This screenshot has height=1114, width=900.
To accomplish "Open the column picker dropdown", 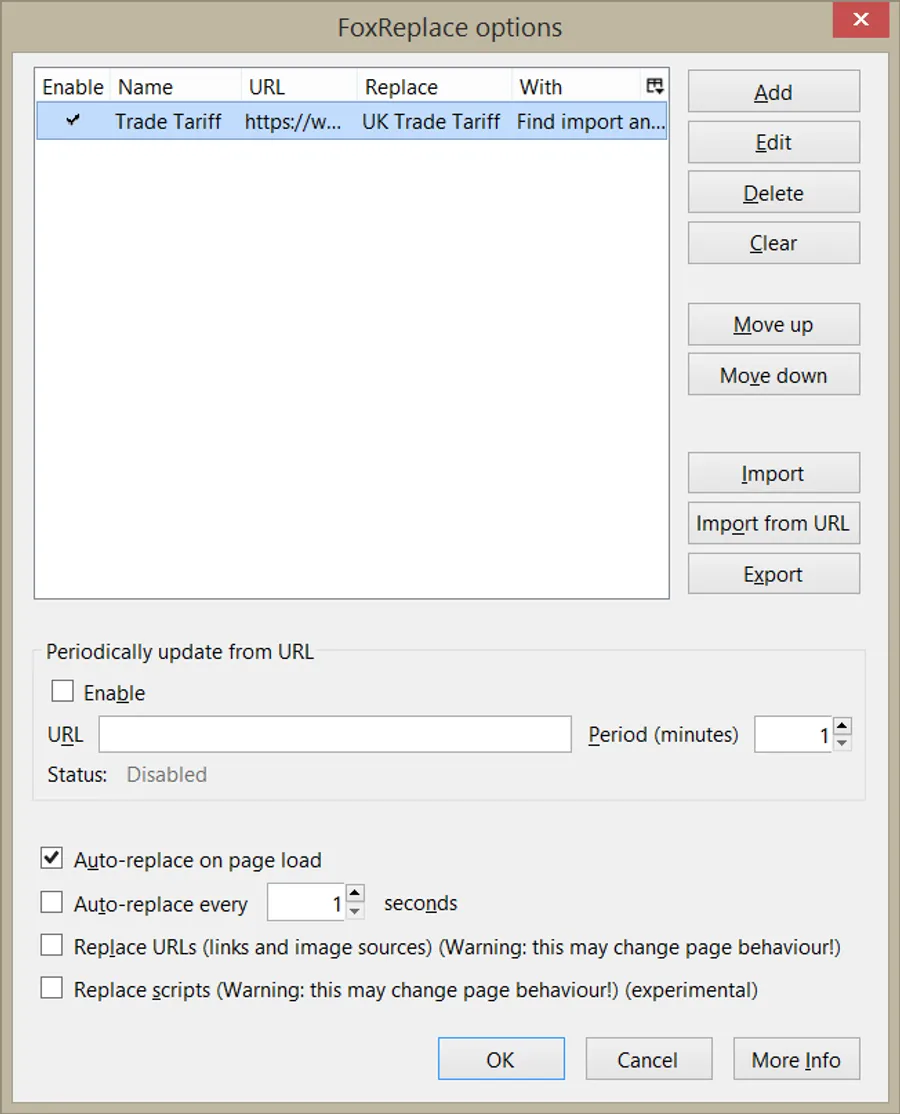I will 657,86.
